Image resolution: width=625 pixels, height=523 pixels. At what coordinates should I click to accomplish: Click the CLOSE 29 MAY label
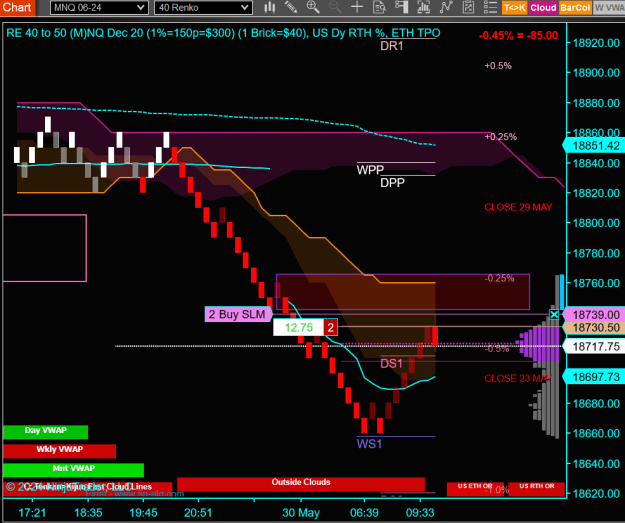coord(518,207)
